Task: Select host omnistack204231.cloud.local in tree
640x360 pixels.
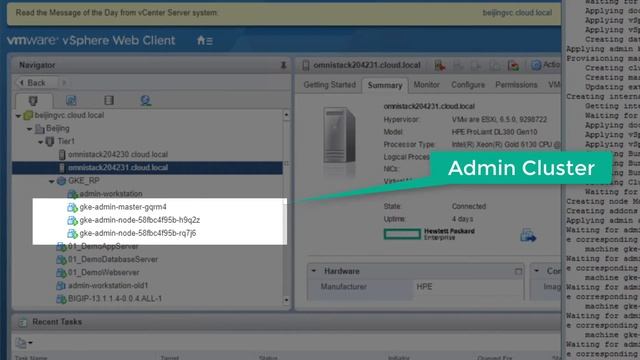Action: (x=118, y=168)
